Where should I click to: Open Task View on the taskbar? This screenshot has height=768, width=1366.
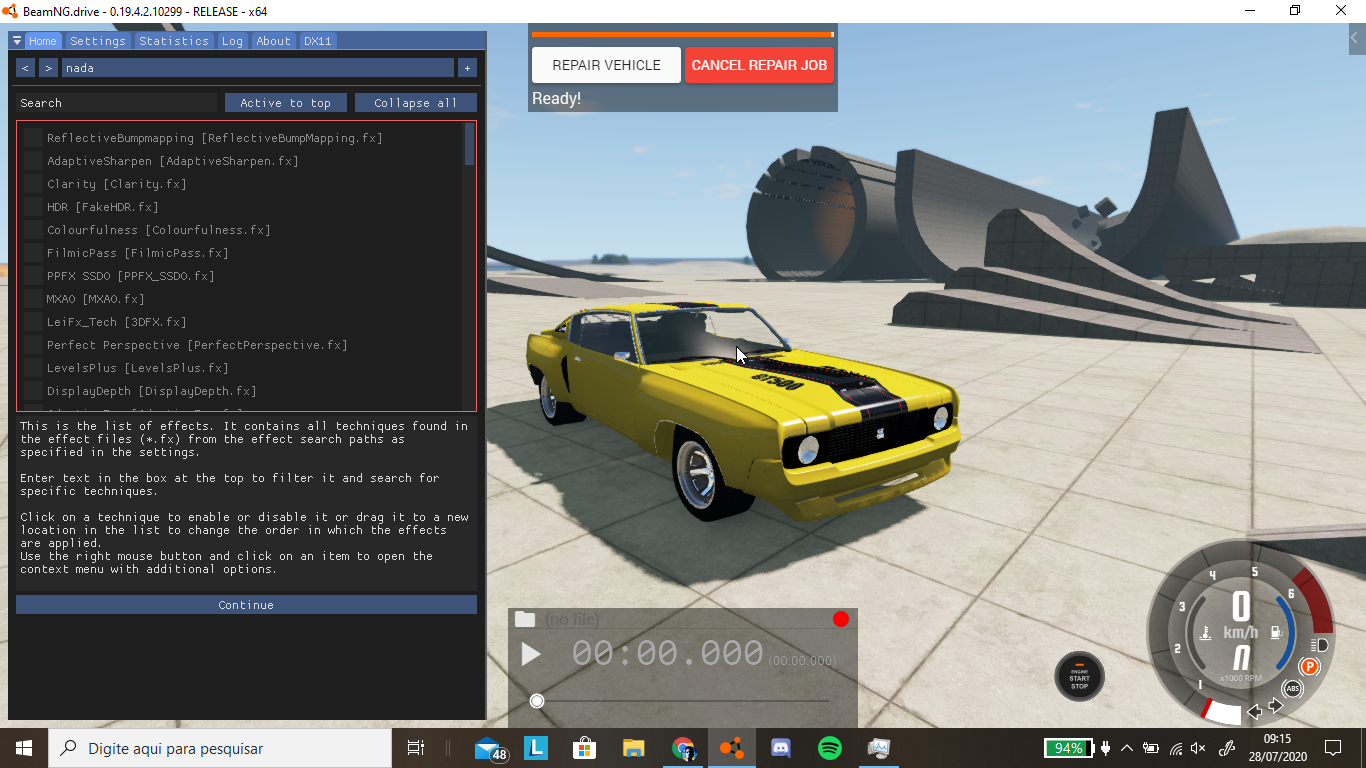(416, 748)
